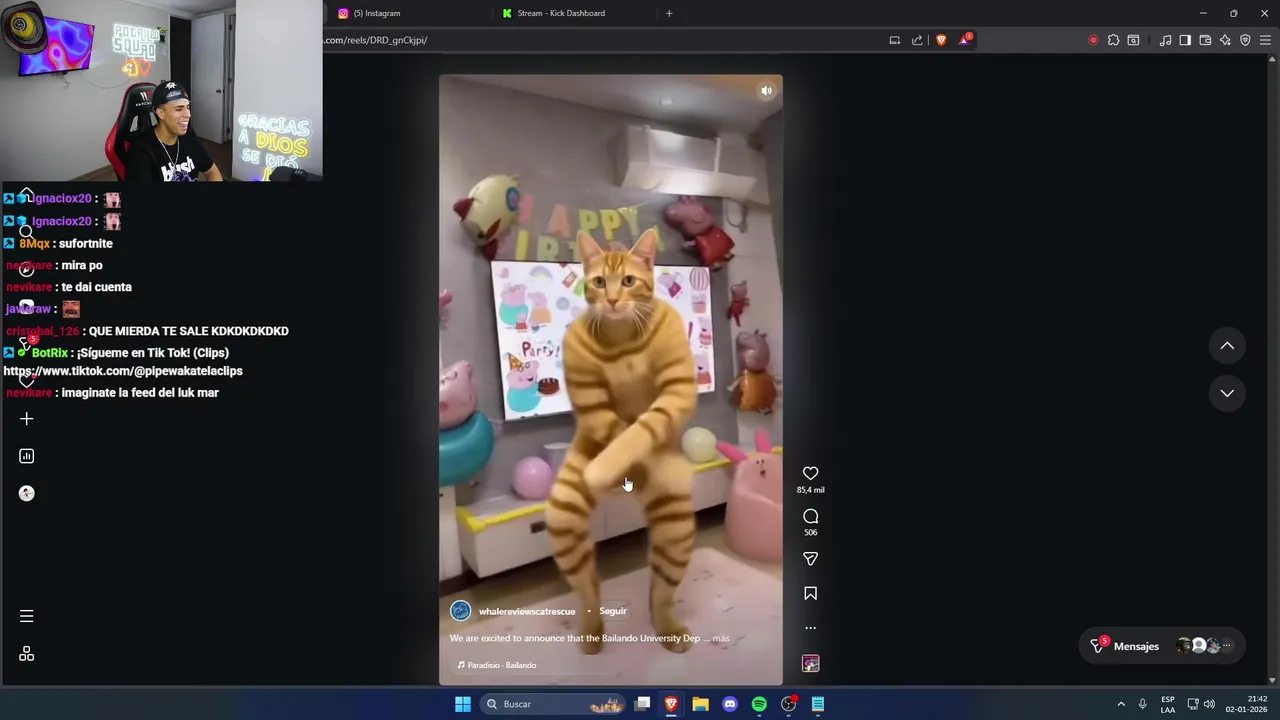Open Instagram profile avatar in sidebar

(27, 493)
